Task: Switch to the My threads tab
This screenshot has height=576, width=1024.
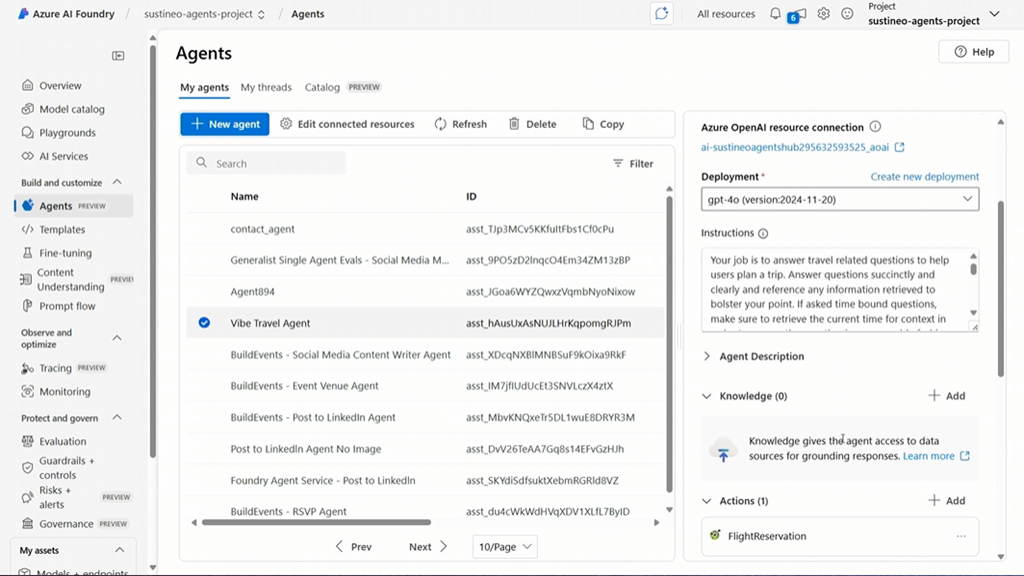Action: tap(266, 87)
